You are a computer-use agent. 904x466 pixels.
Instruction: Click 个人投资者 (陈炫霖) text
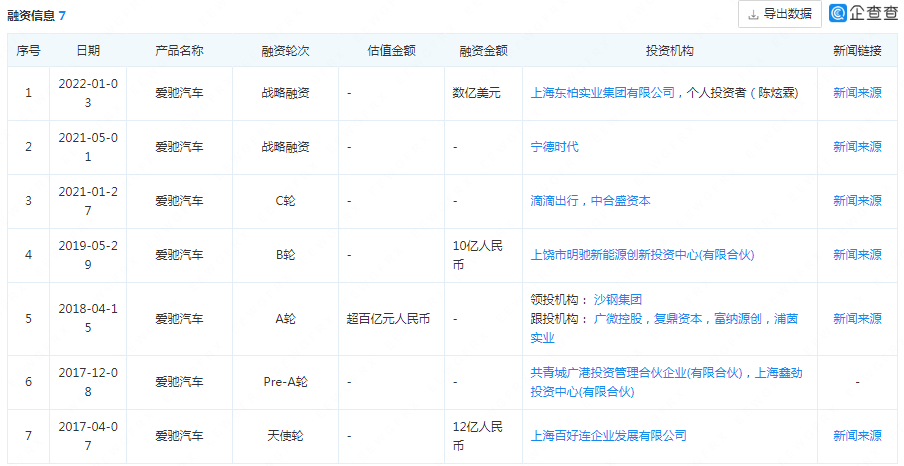[743, 93]
